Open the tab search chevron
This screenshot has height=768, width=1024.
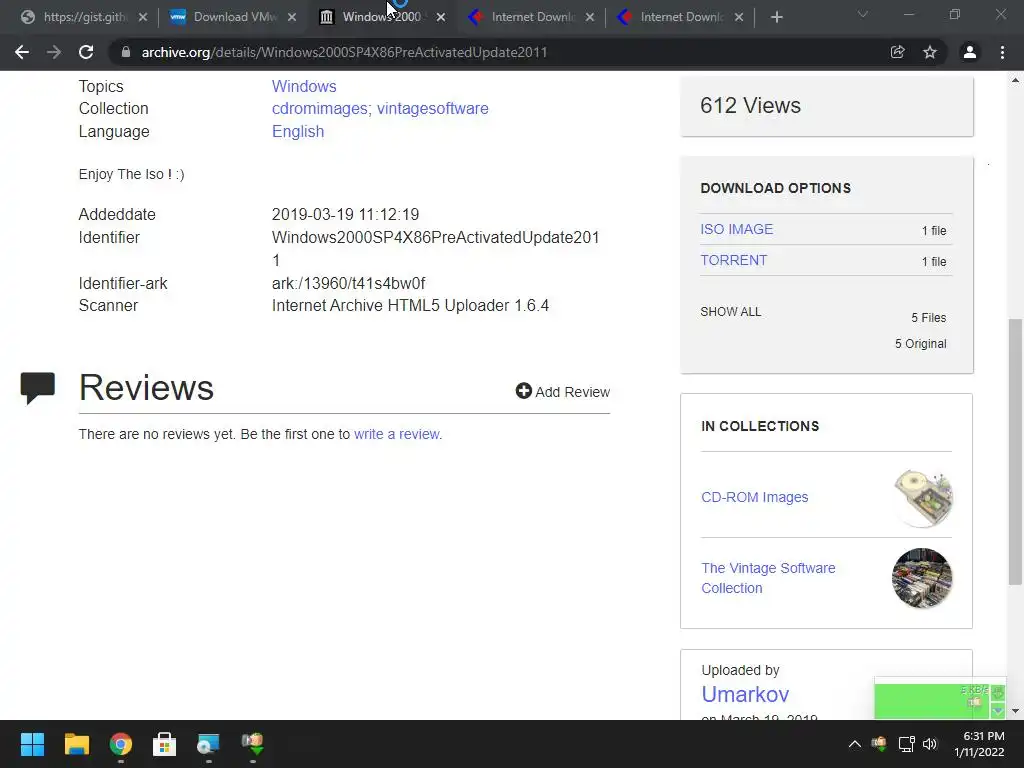tap(863, 14)
